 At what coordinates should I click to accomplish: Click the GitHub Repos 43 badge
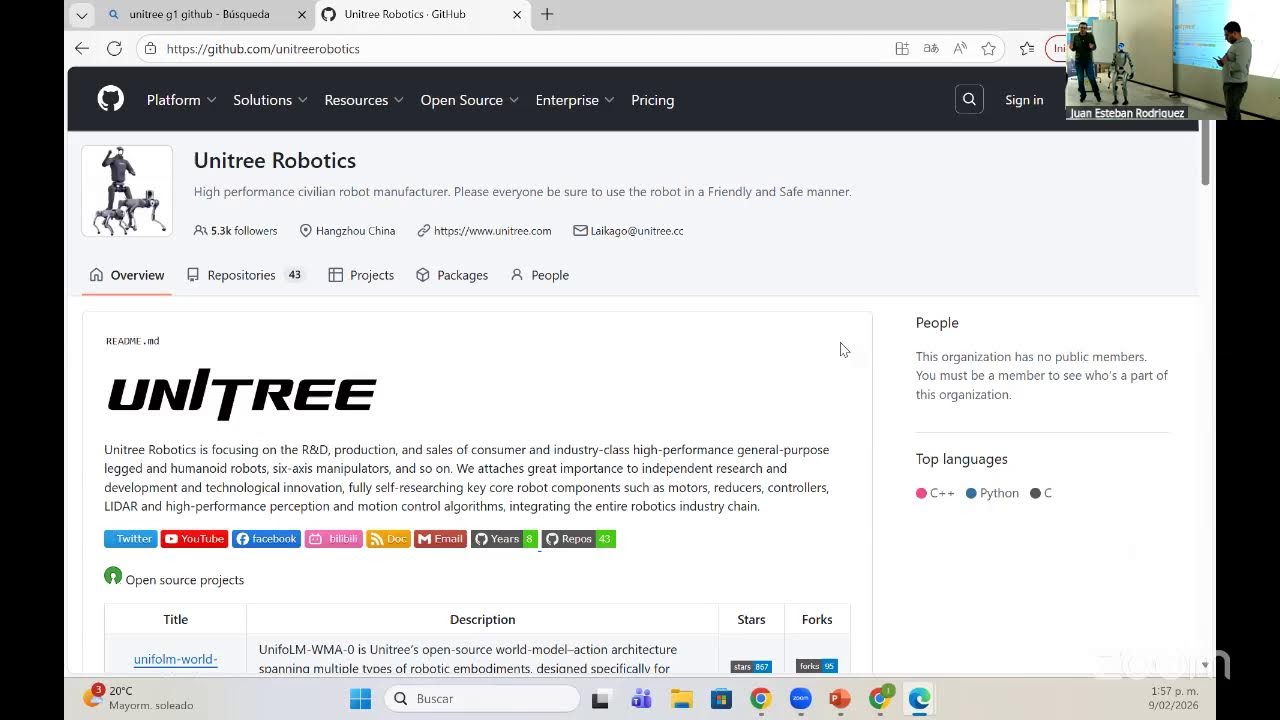[x=578, y=539]
